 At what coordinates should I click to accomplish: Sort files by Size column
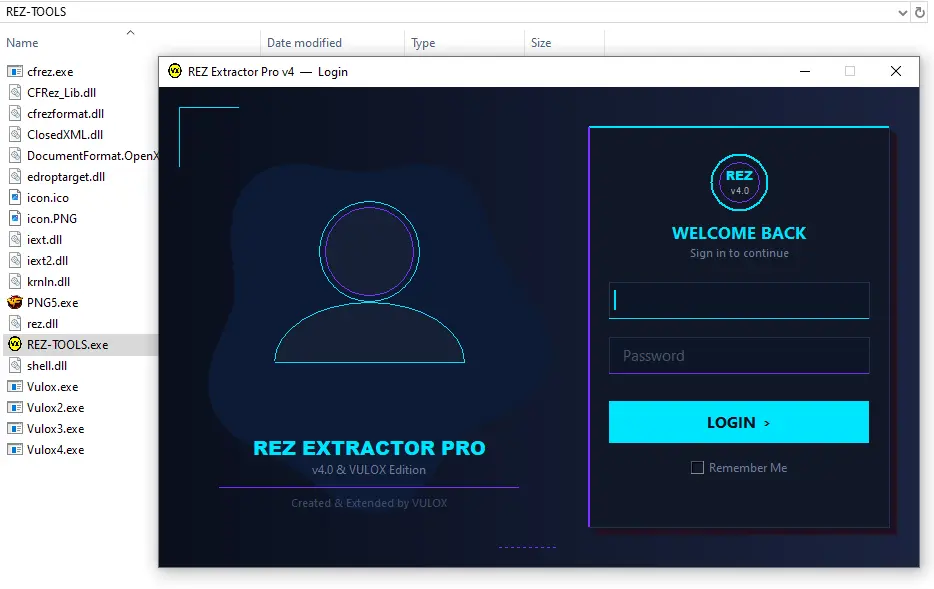541,43
